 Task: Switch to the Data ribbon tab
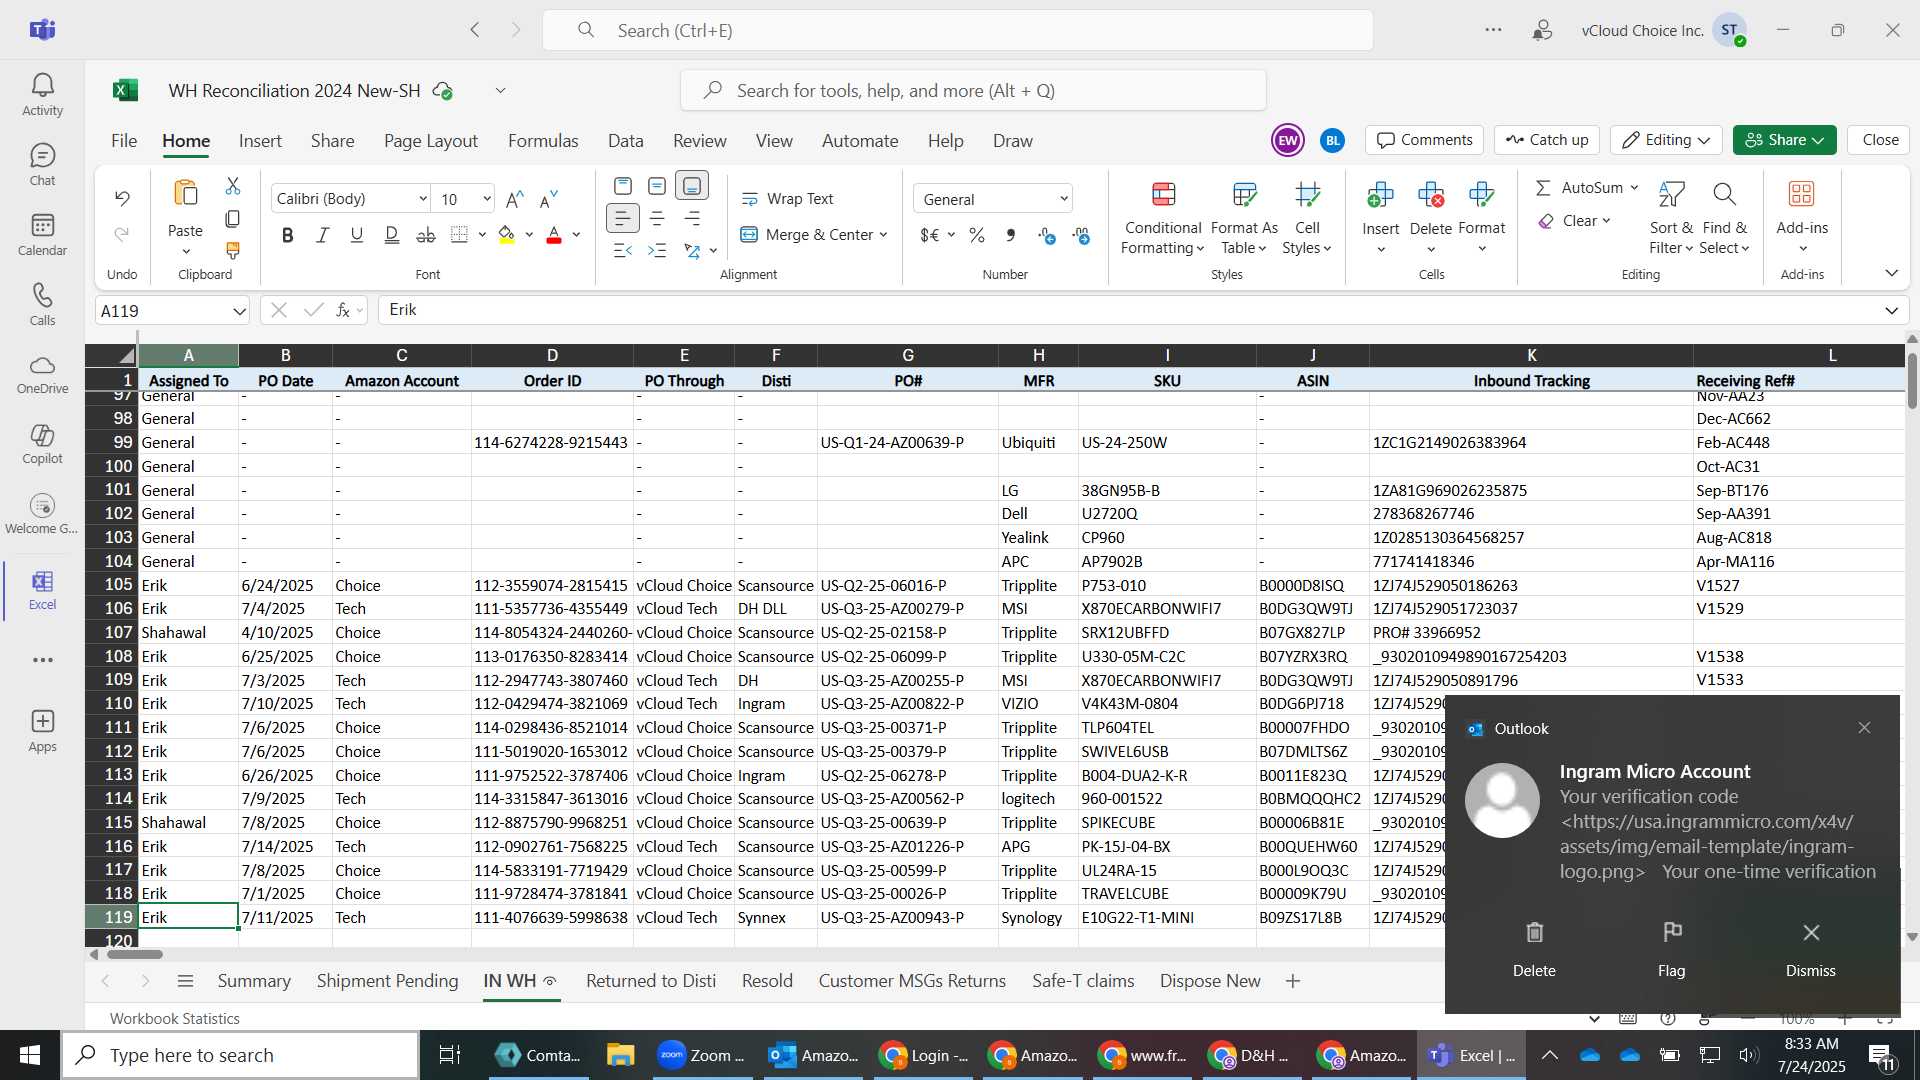(x=625, y=141)
